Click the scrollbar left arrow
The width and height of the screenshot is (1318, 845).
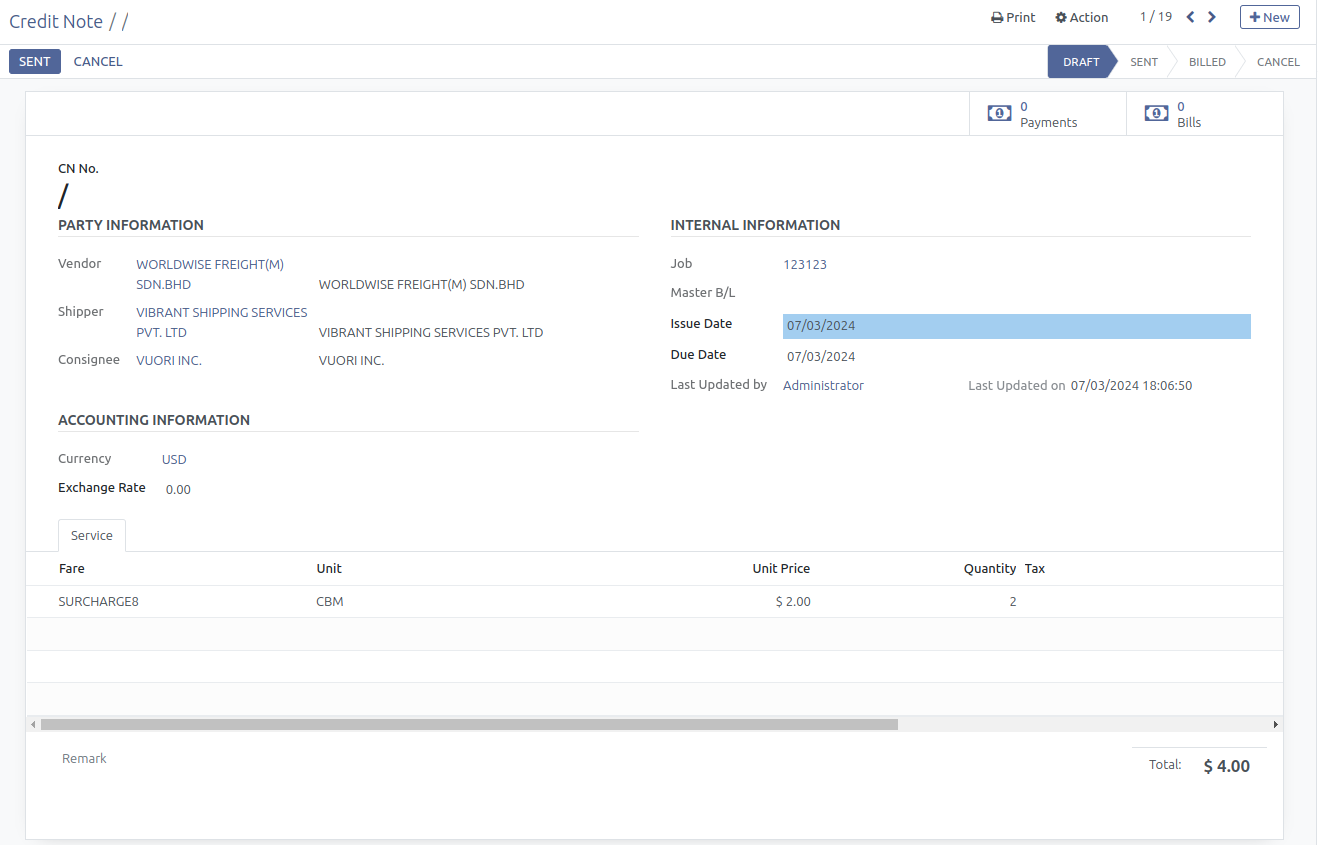(x=33, y=724)
